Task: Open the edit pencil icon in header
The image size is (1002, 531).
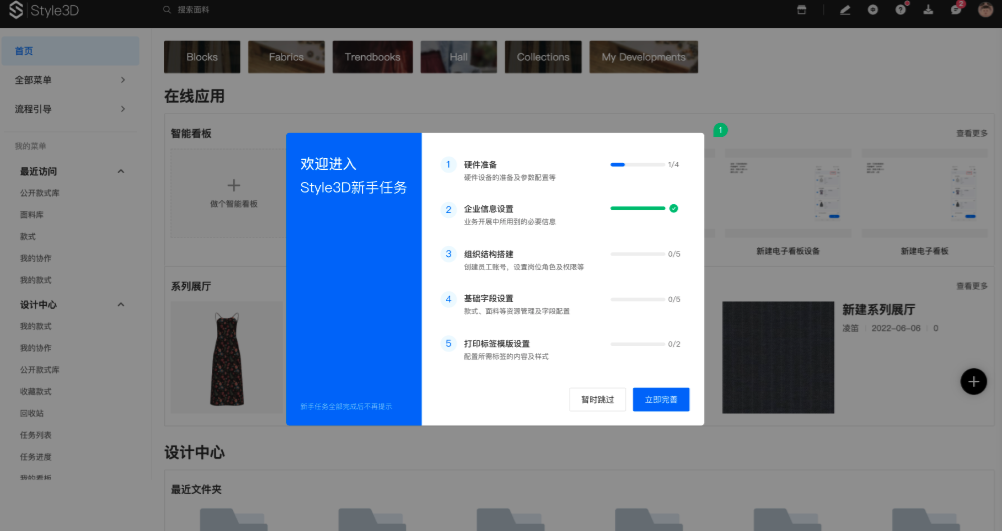Action: [x=845, y=9]
